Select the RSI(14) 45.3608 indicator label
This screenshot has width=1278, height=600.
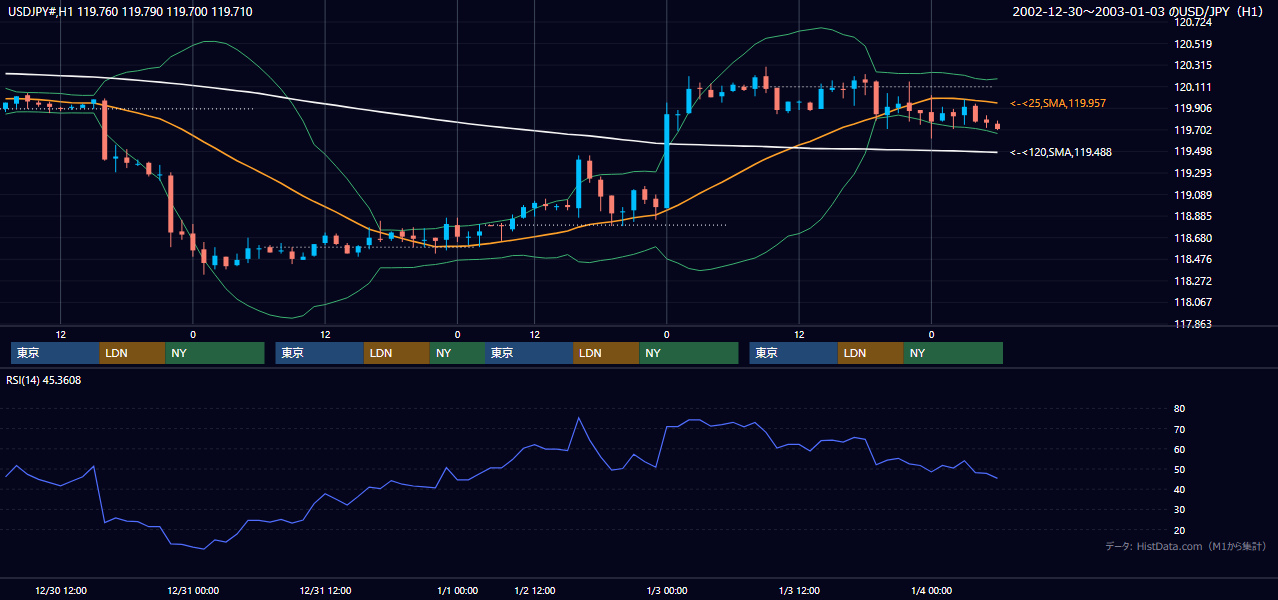[x=44, y=380]
